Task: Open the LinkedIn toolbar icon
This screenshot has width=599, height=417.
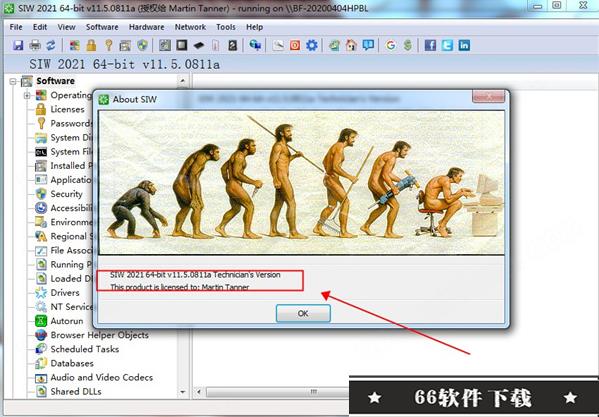Action: click(x=464, y=45)
